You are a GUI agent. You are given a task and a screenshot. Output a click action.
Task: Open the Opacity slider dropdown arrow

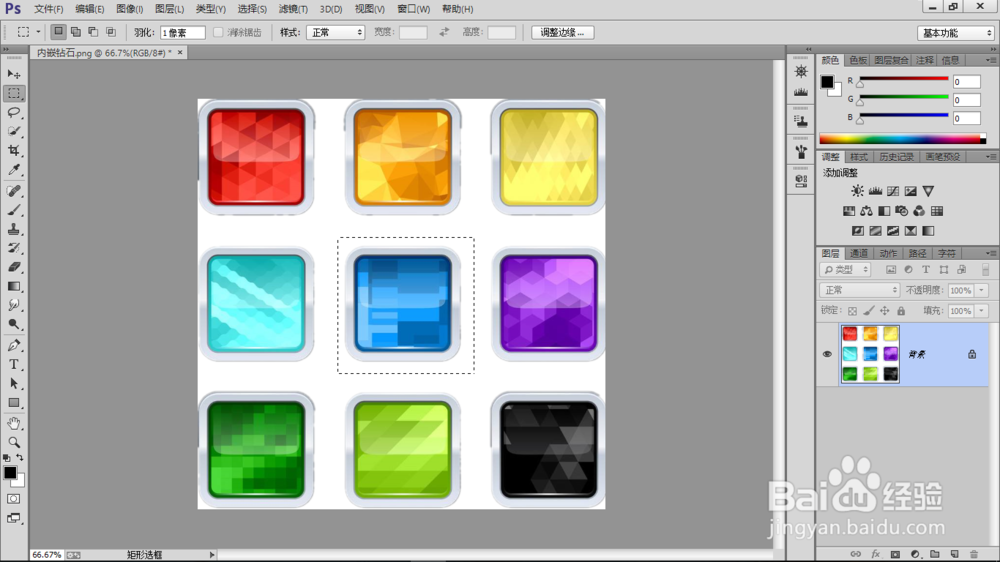pos(982,290)
